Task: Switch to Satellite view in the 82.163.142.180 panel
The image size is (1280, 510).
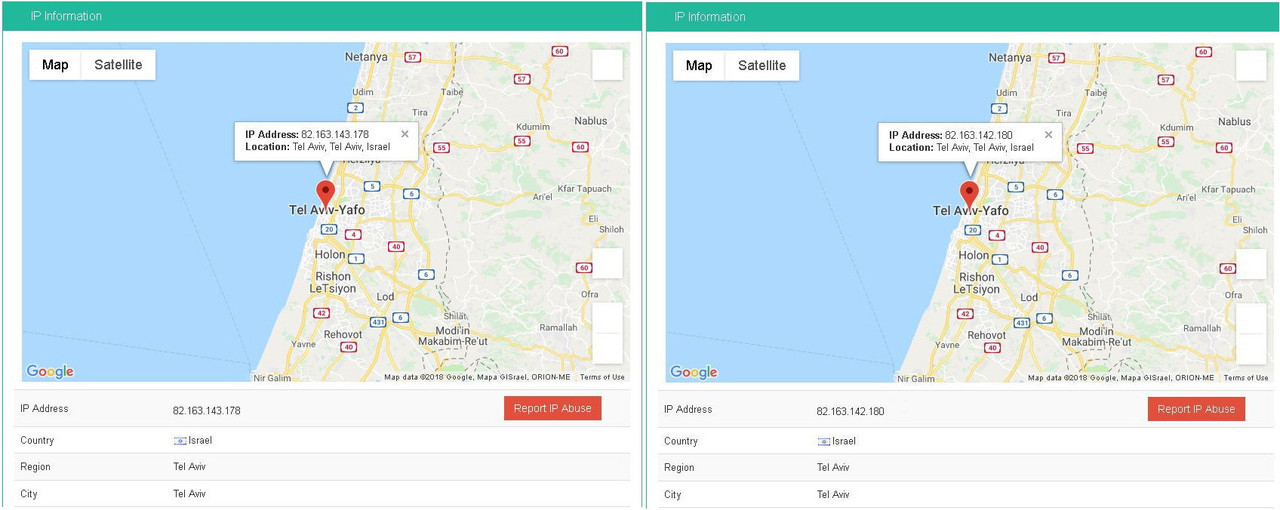Action: (762, 65)
